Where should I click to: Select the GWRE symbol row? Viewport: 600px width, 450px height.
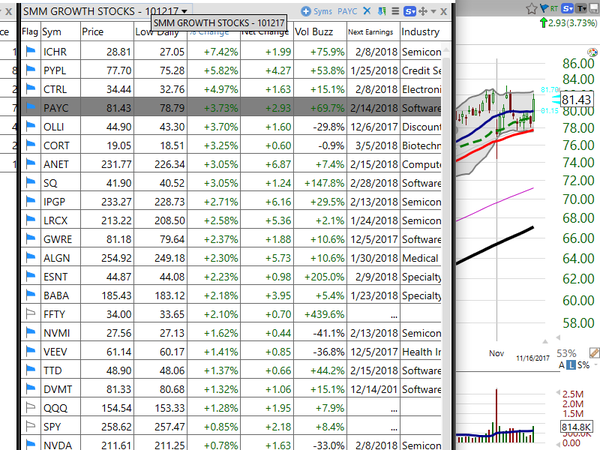click(x=231, y=239)
